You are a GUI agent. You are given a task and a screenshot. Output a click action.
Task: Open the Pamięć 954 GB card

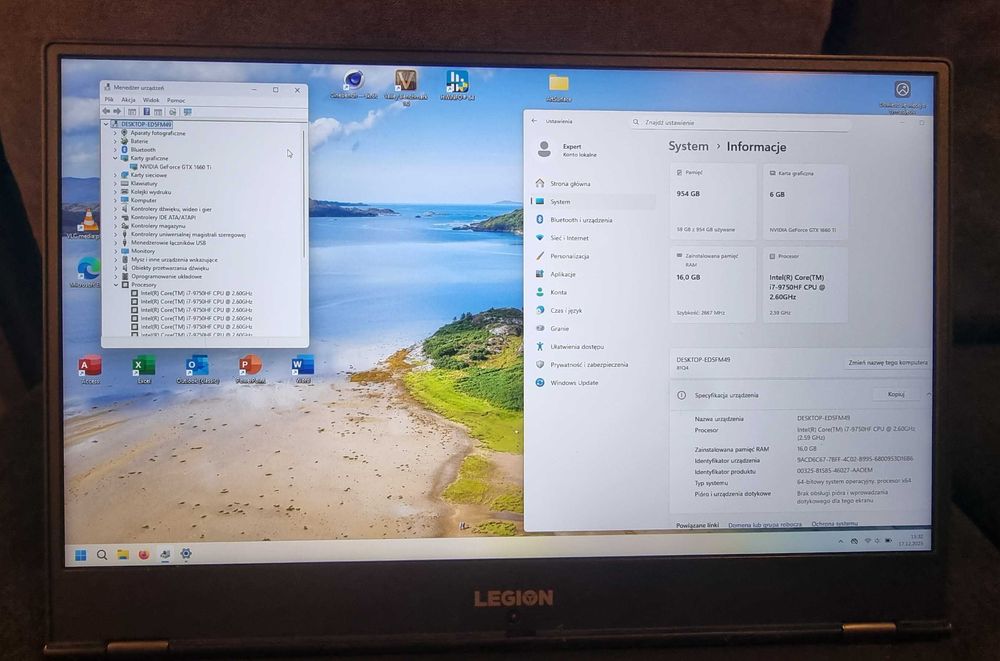click(x=712, y=202)
